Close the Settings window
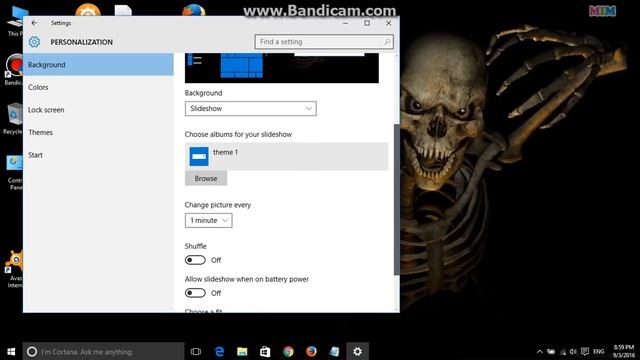 tap(389, 23)
